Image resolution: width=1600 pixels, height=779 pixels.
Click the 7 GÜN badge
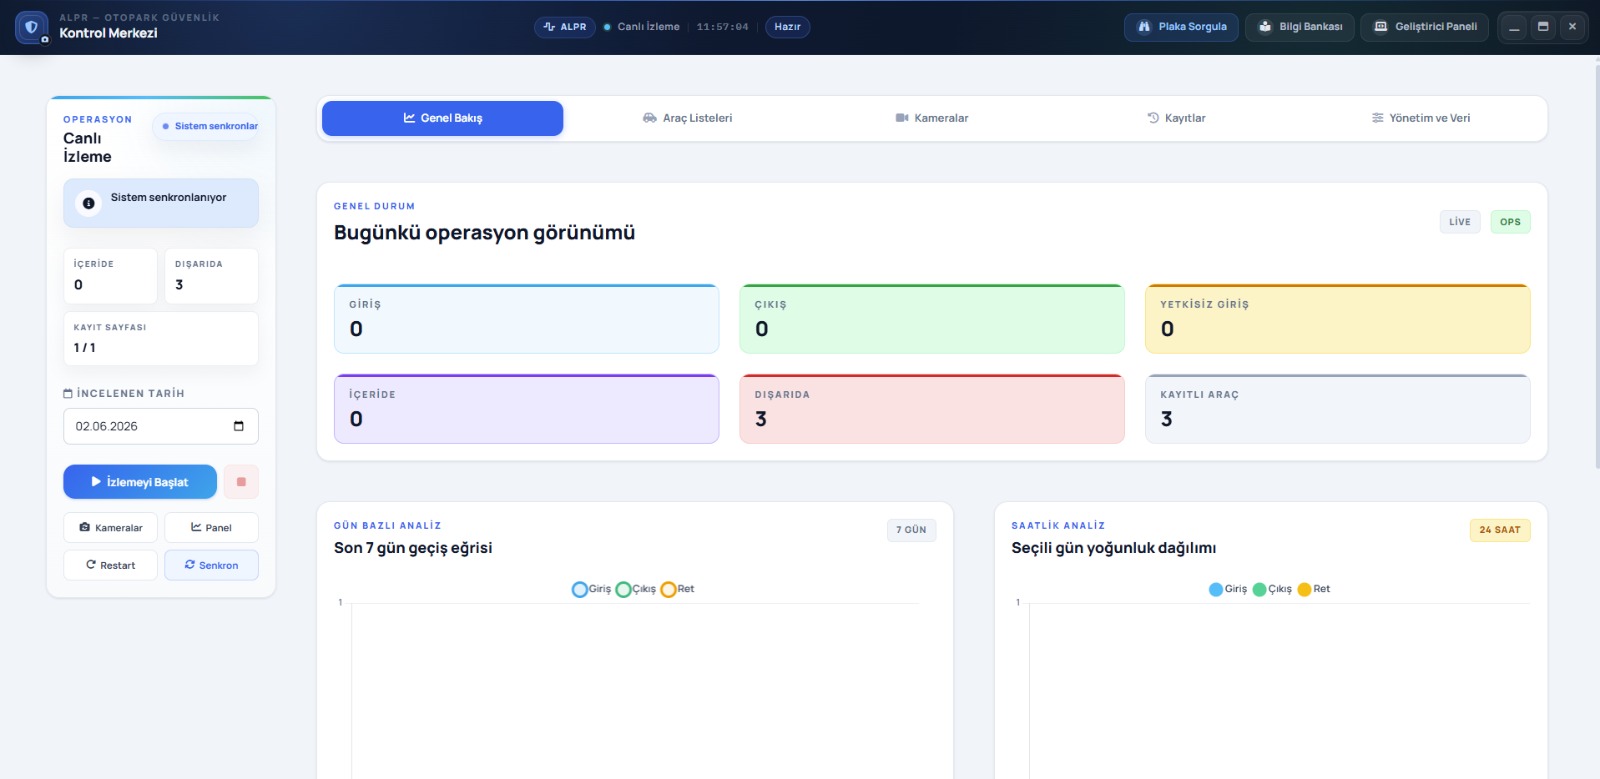click(x=911, y=530)
